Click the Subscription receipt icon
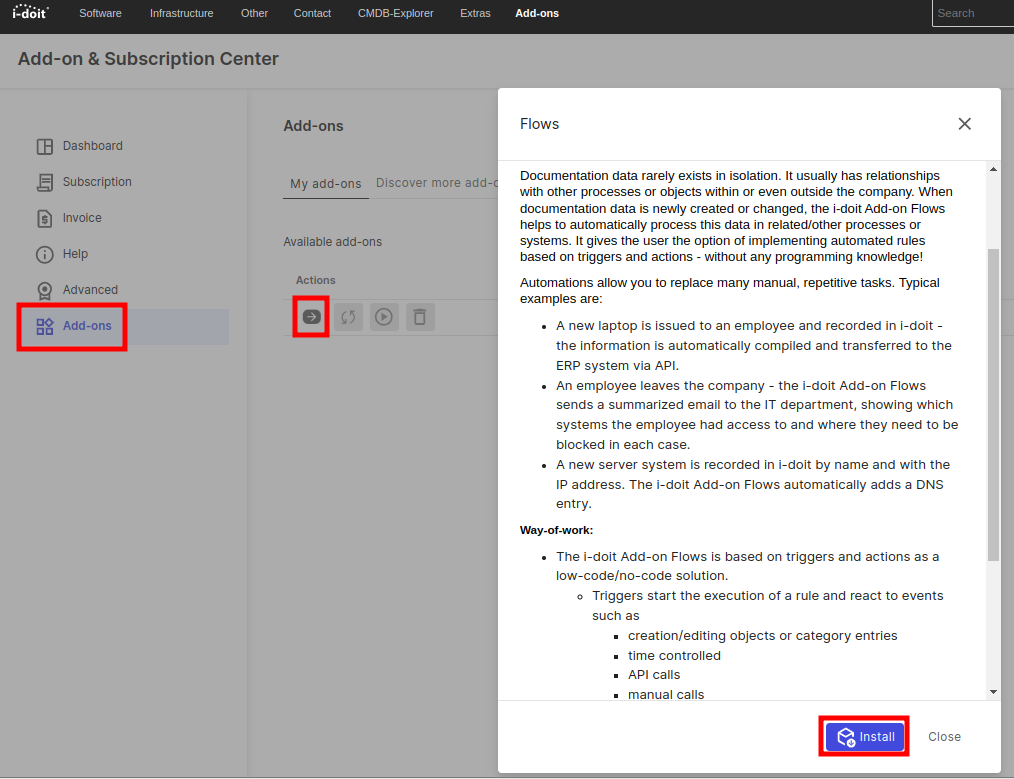 [x=45, y=182]
